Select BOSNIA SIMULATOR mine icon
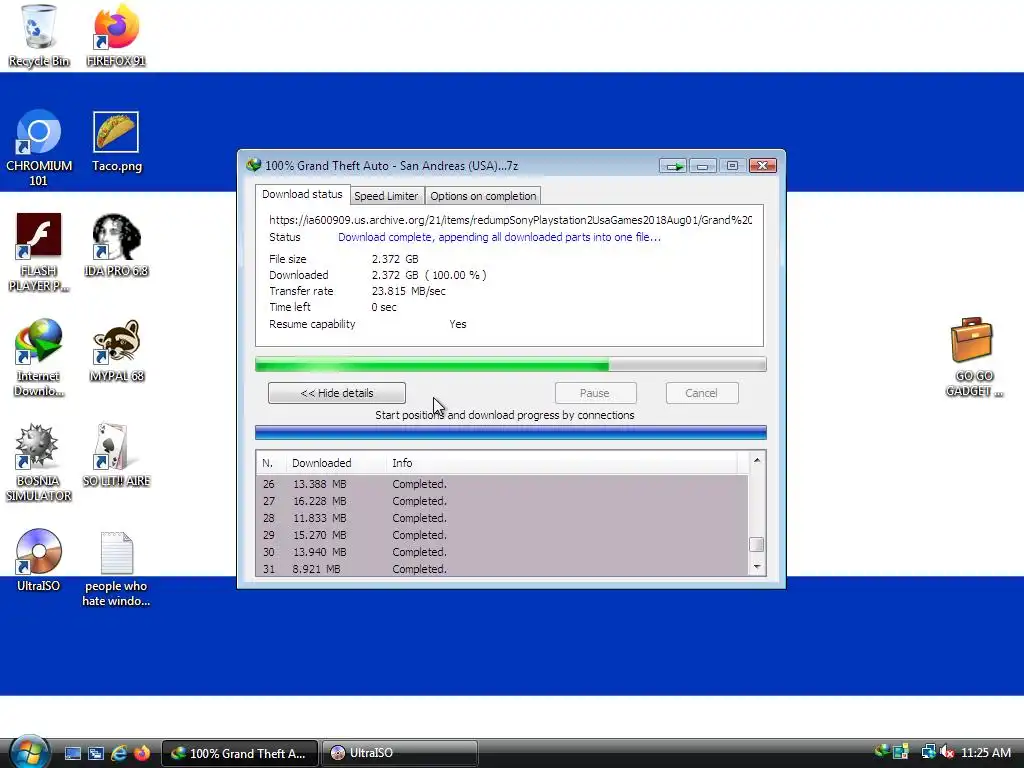Viewport: 1024px width, 768px height. coord(39,462)
